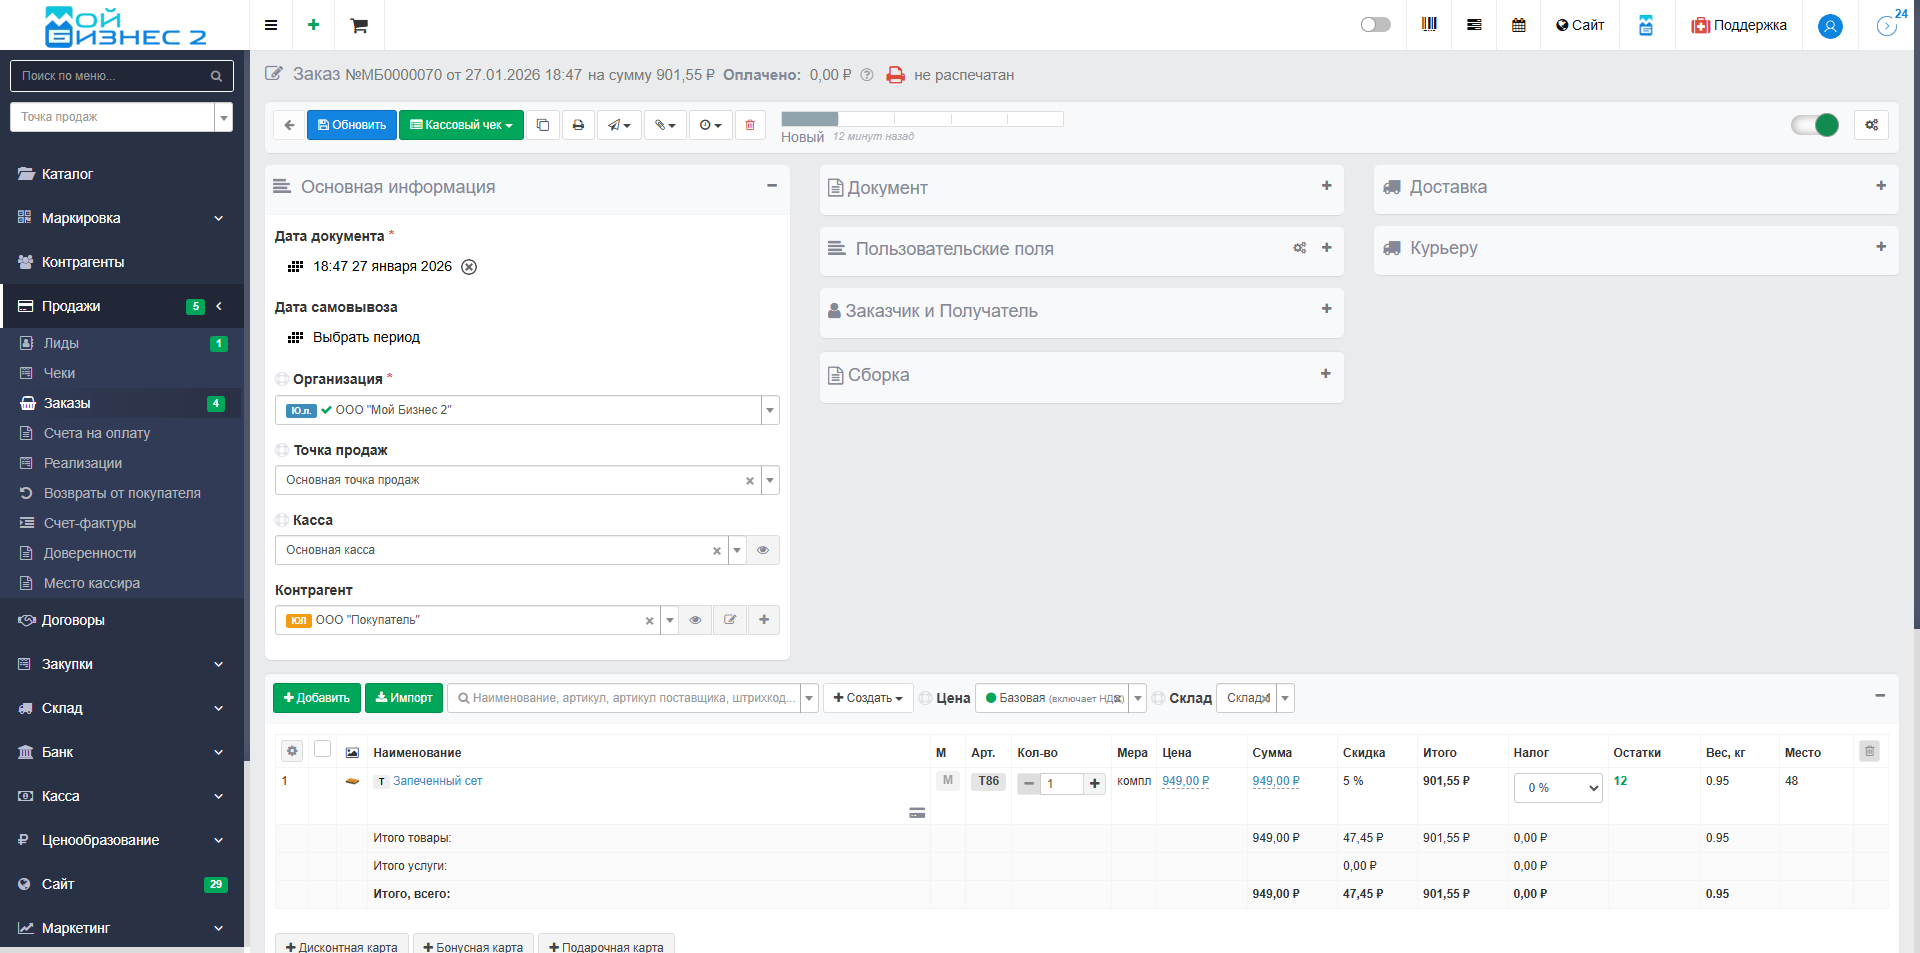Open the Организация dropdown
Image resolution: width=1920 pixels, height=953 pixels.
tap(770, 410)
